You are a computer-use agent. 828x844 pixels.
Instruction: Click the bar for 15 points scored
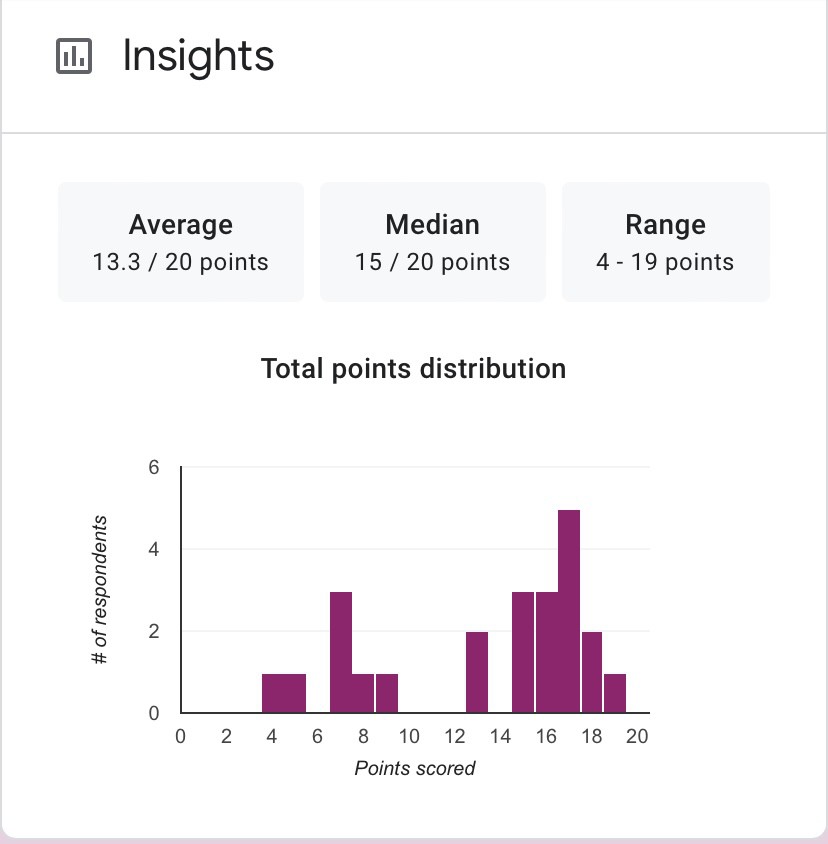point(523,652)
